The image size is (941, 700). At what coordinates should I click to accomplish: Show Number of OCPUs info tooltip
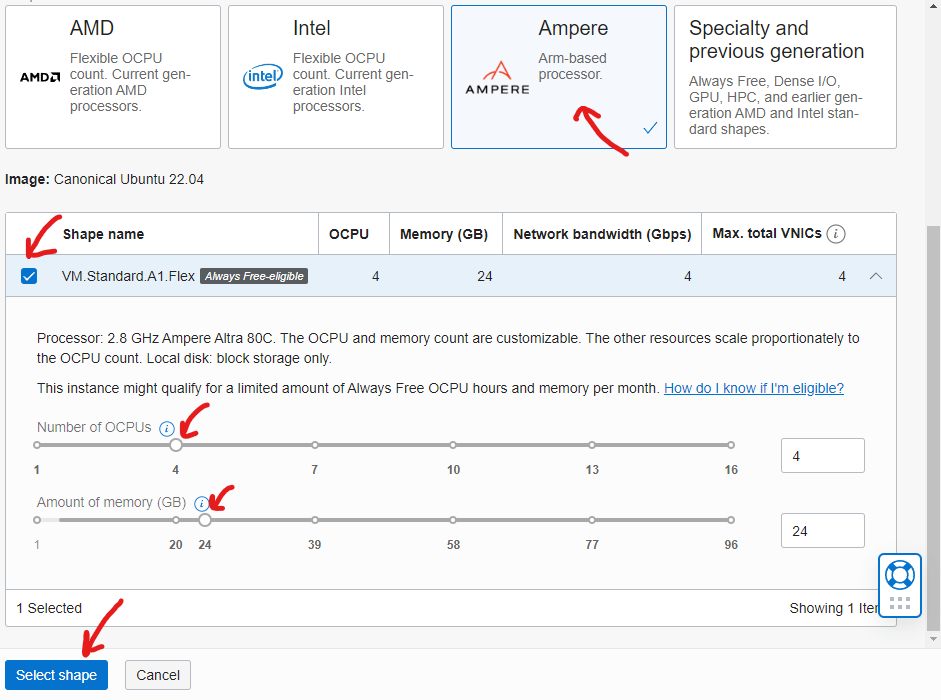[x=167, y=428]
